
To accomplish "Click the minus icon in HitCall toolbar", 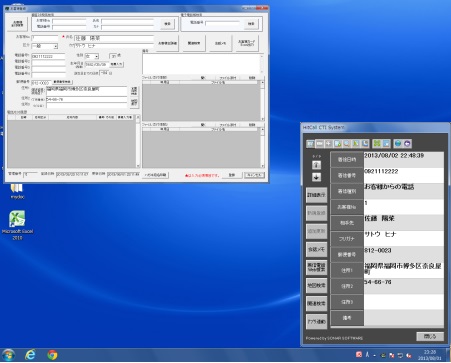I will pos(320,143).
